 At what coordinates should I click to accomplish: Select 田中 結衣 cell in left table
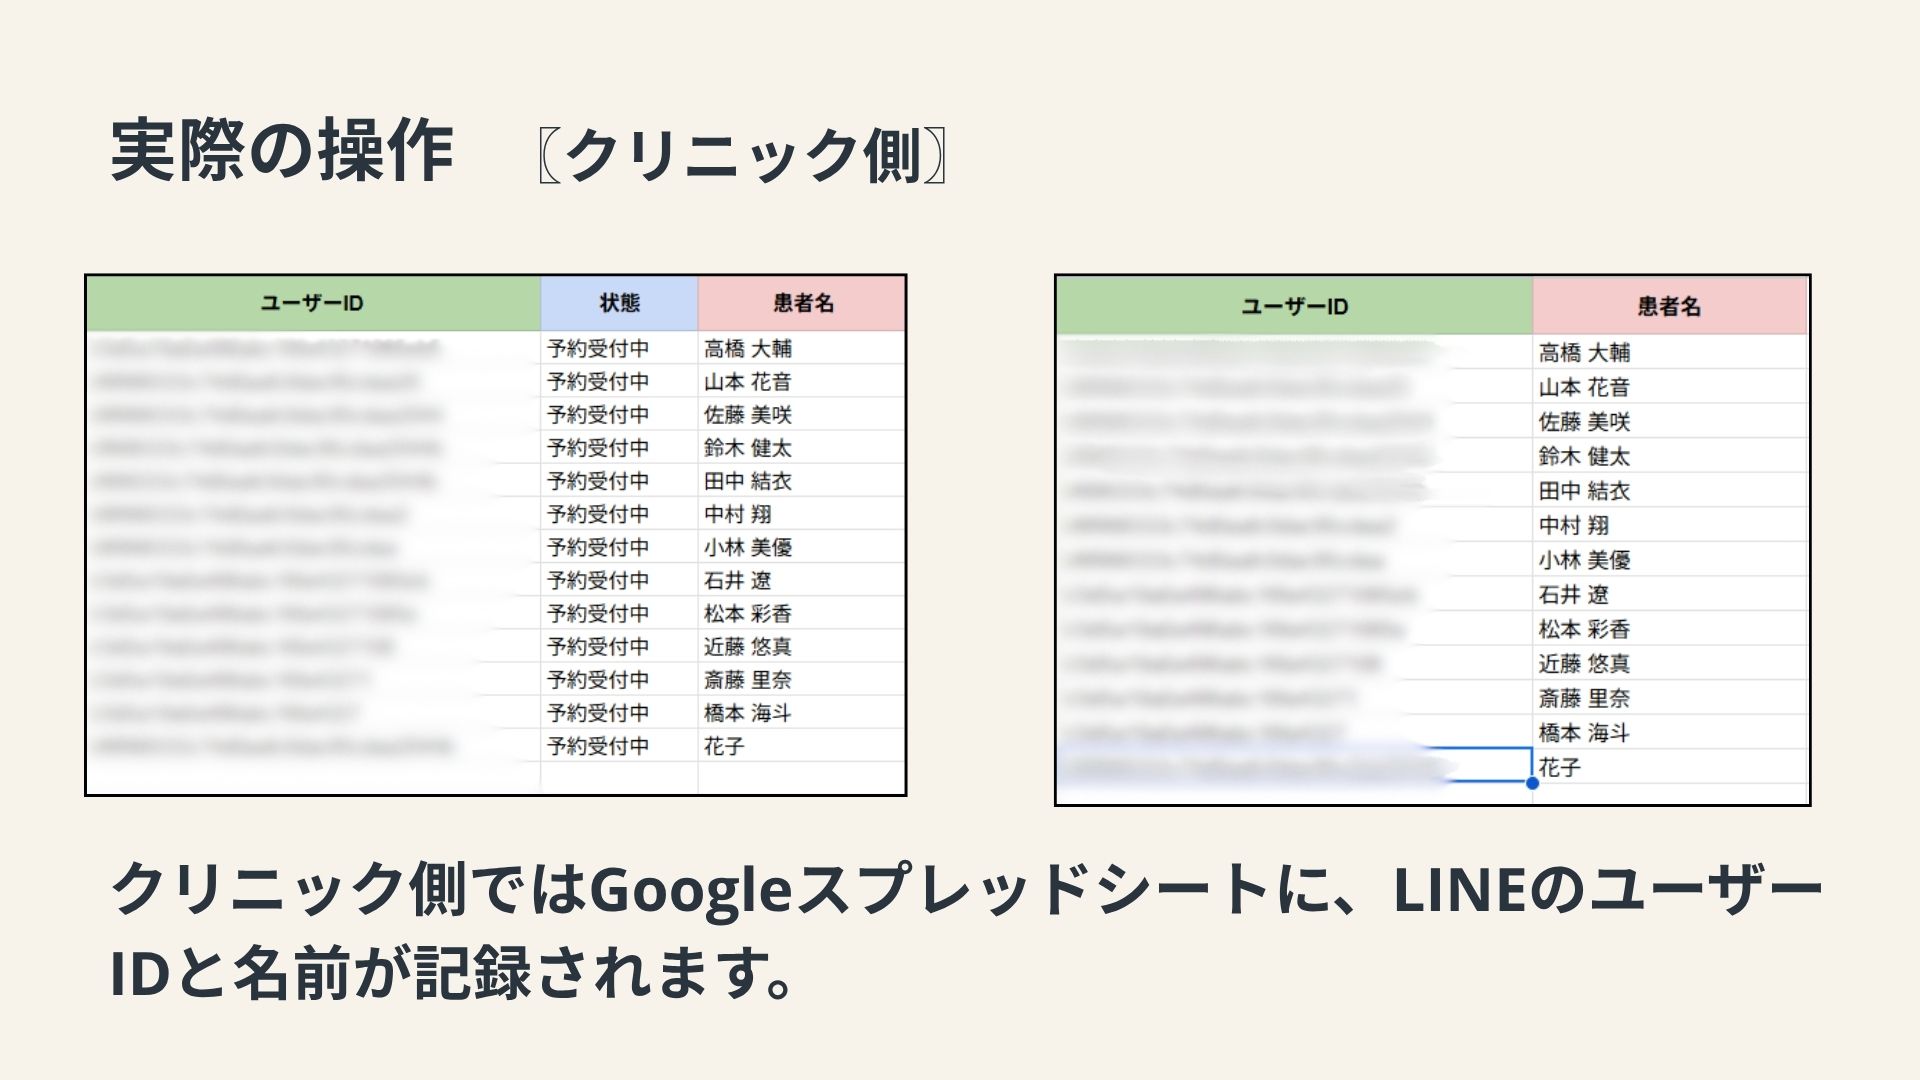tap(748, 481)
